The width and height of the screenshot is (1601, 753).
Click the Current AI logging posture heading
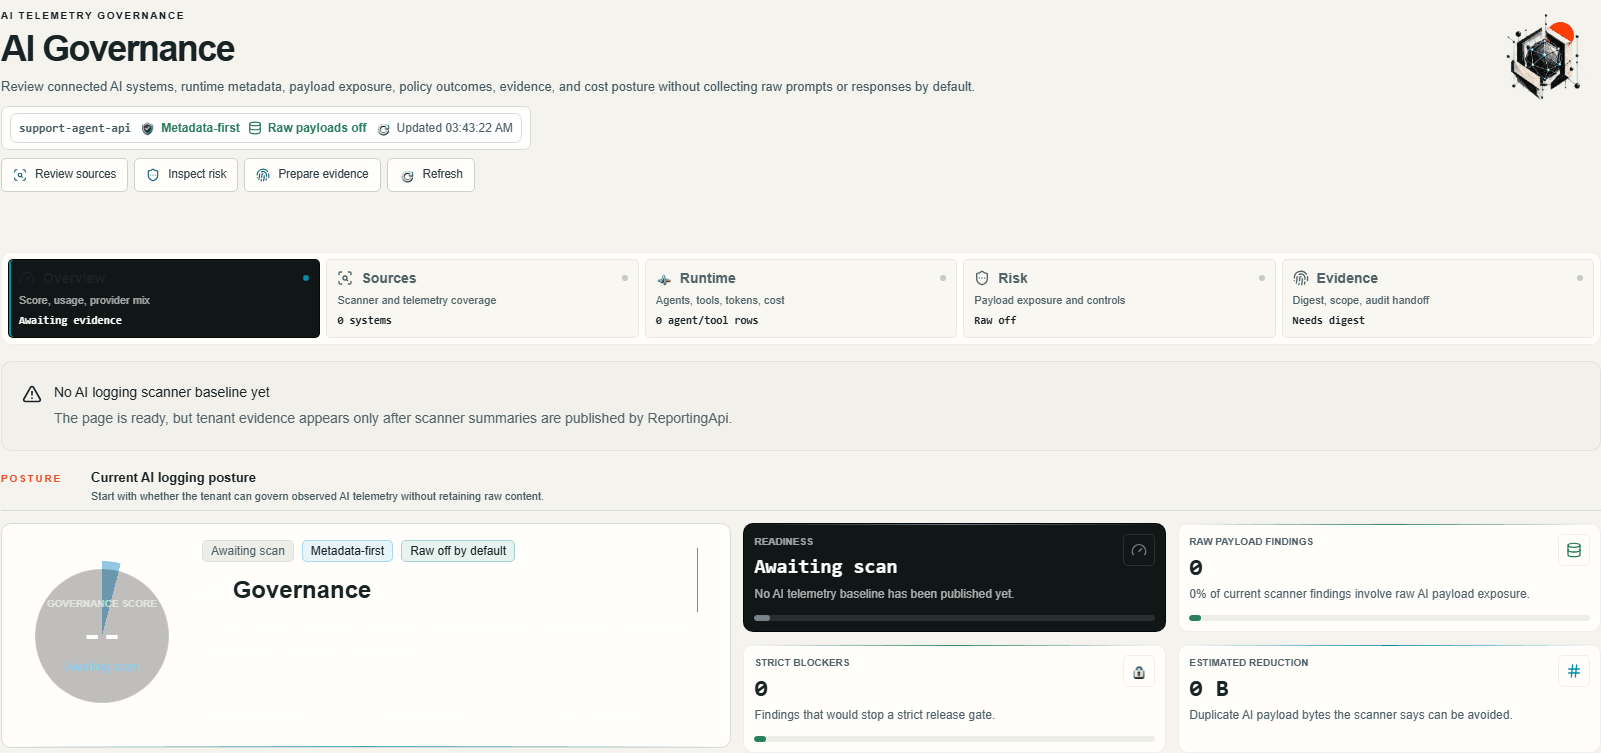(173, 478)
